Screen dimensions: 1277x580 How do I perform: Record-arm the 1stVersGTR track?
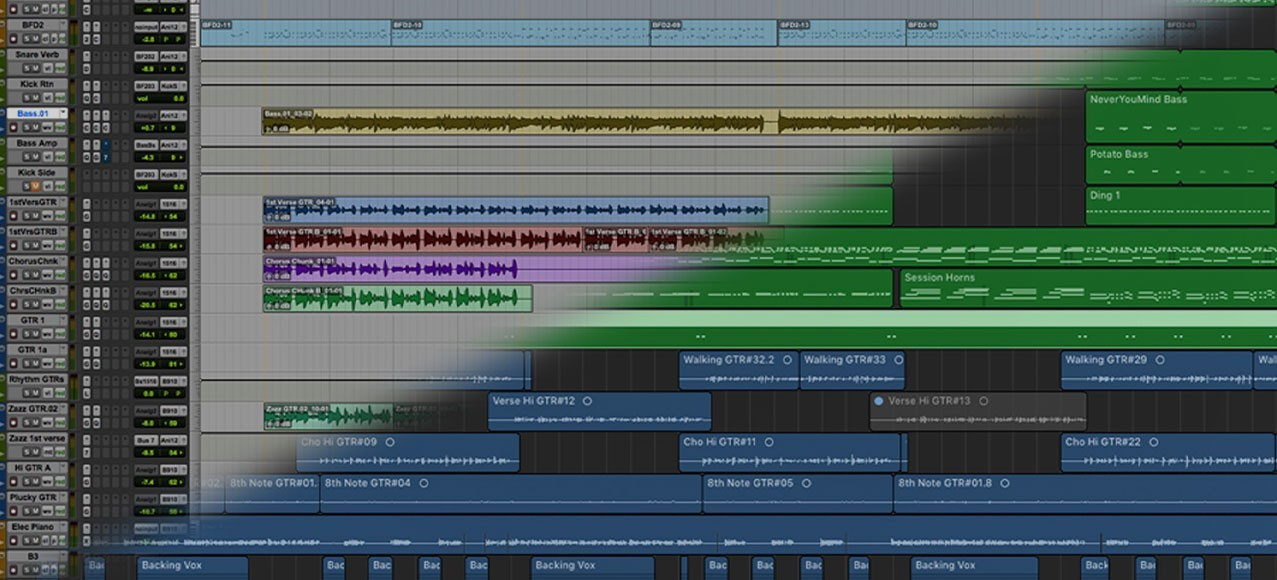click(x=14, y=216)
